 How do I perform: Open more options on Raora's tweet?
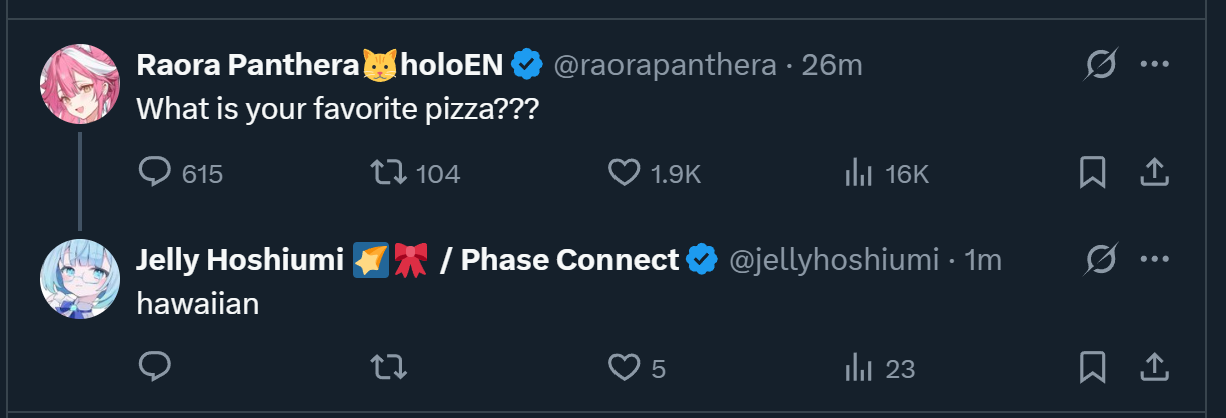1154,66
